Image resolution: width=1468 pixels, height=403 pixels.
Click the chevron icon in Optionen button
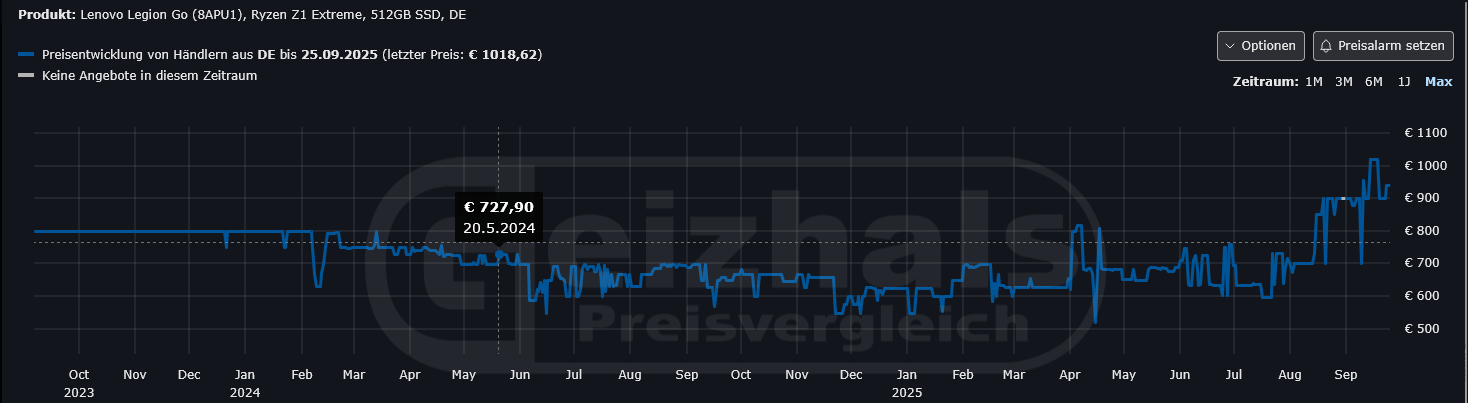1230,46
